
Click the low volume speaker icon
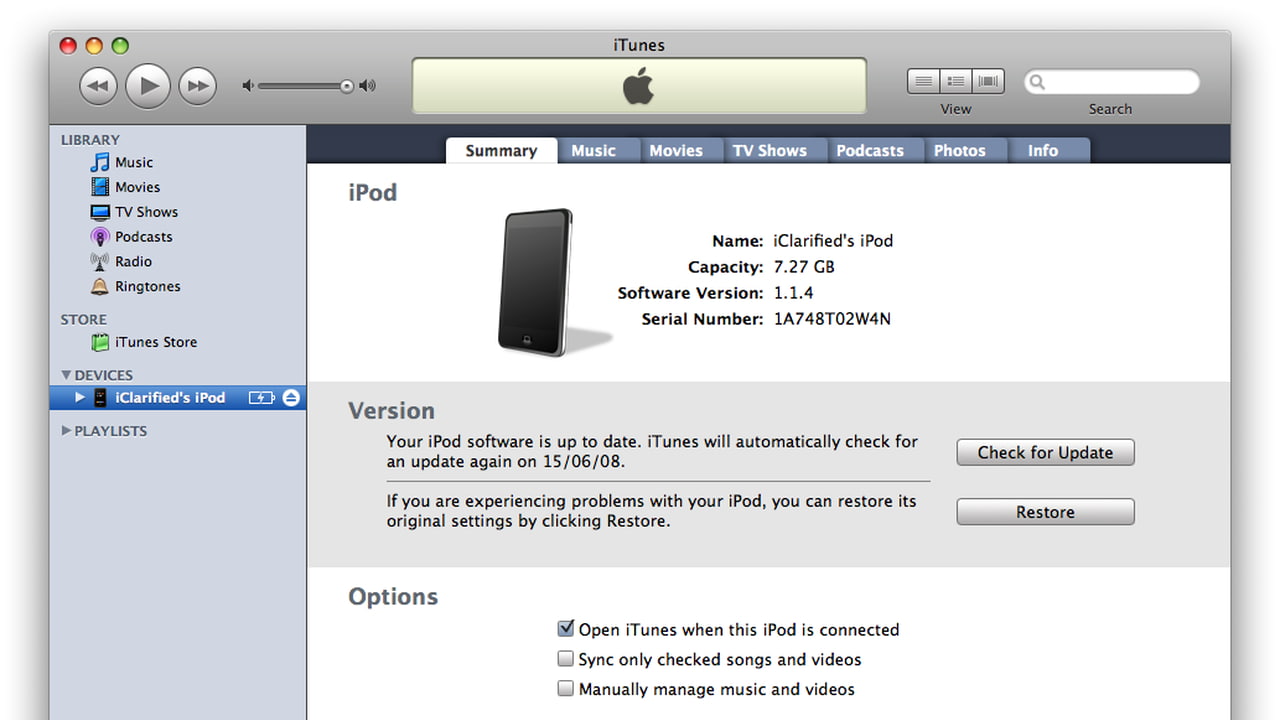[x=248, y=86]
